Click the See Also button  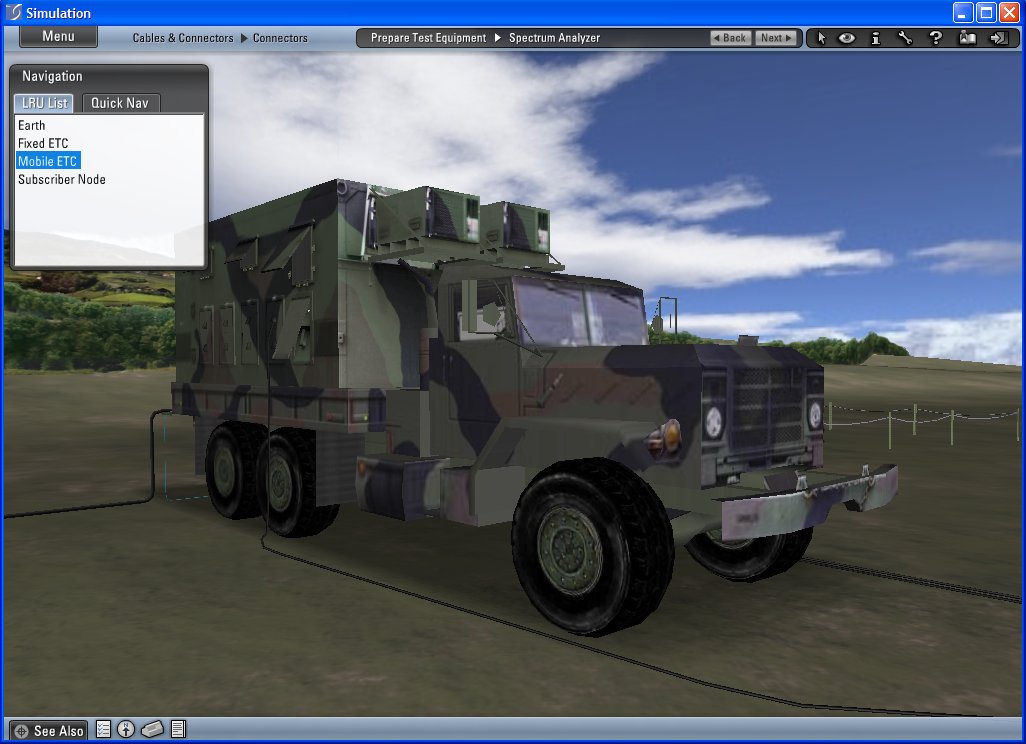pyautogui.click(x=49, y=731)
